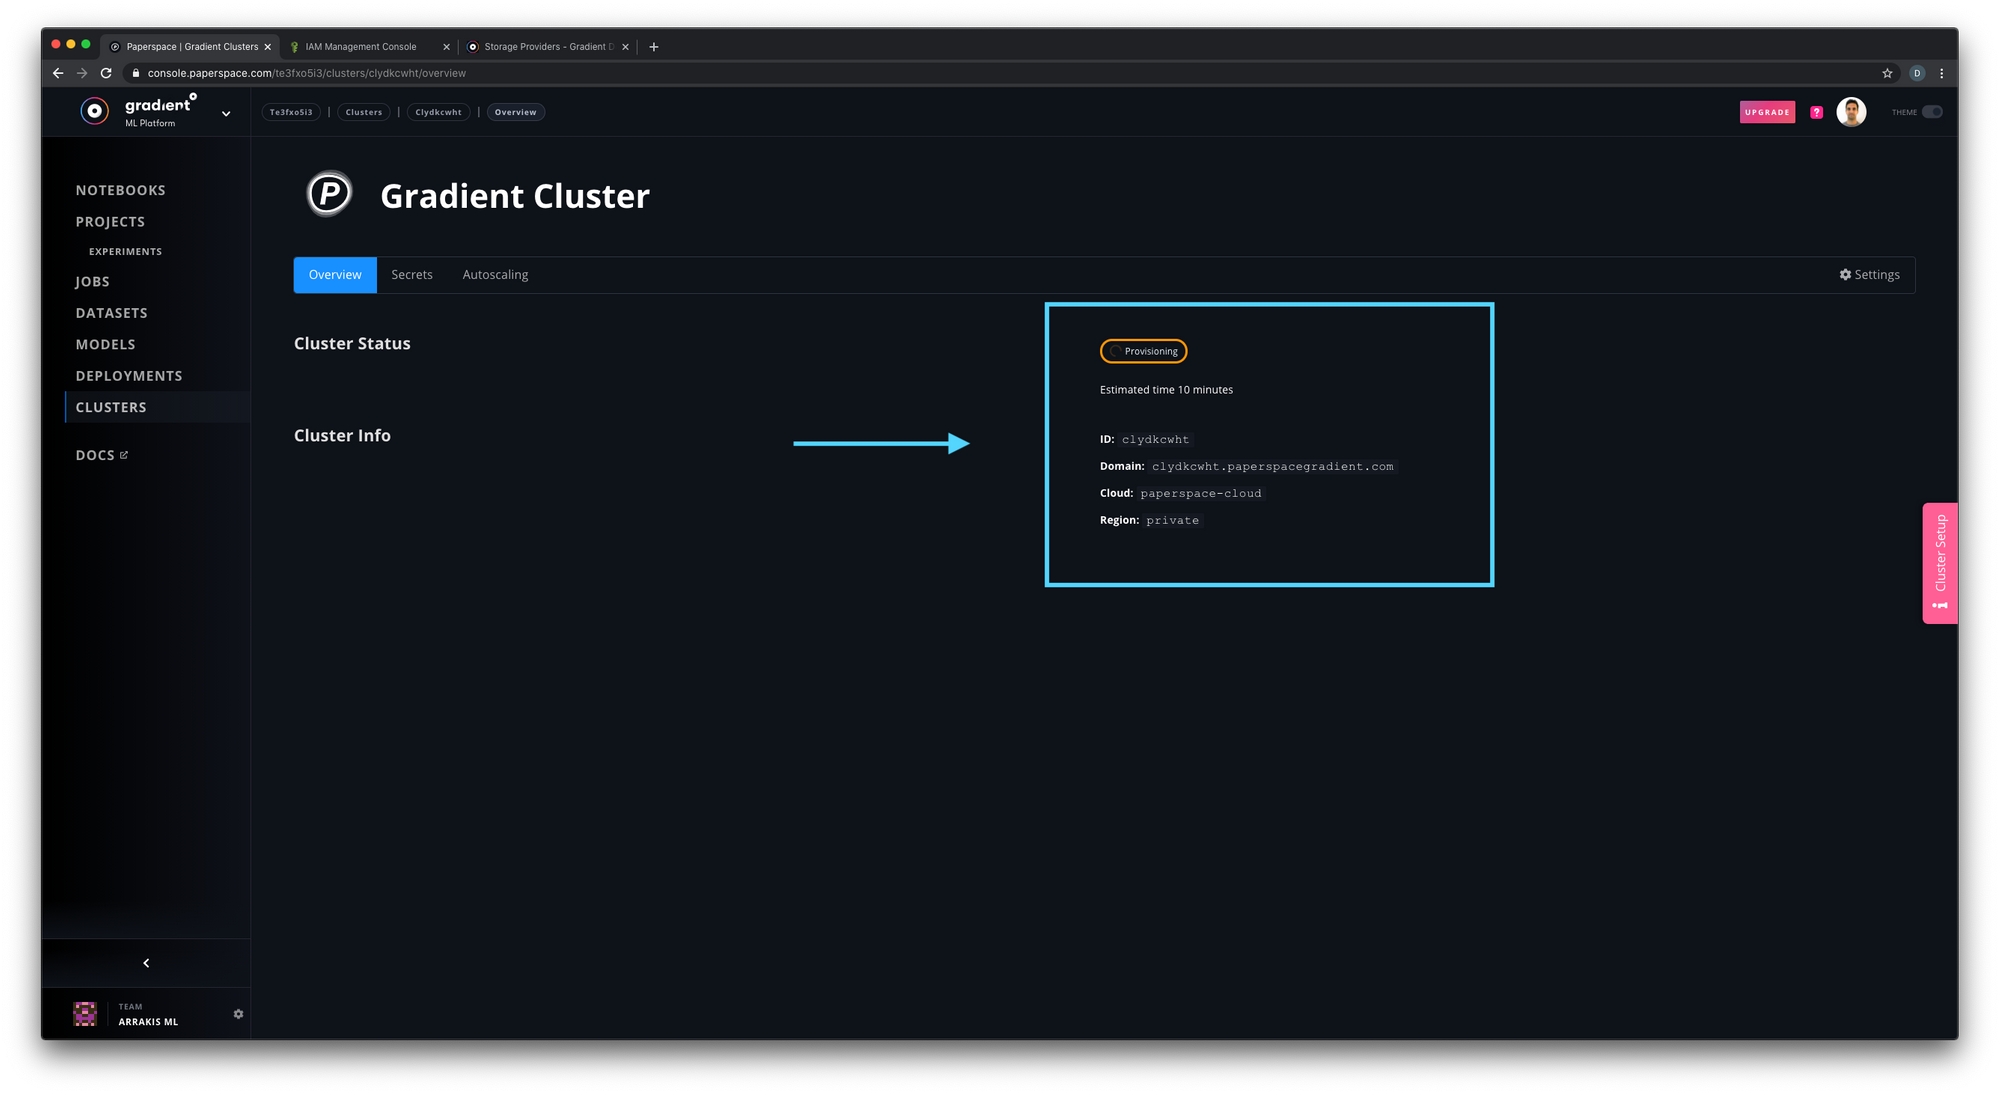Open team settings gear icon
The image size is (2000, 1095).
[x=238, y=1014]
